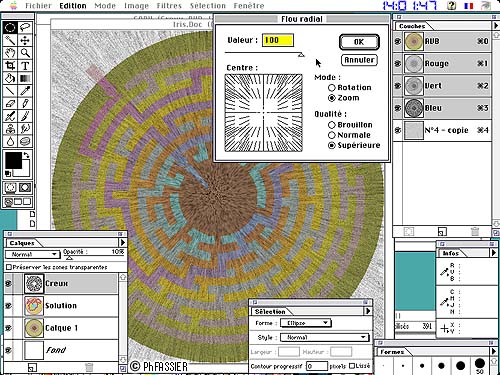Click the Valeur slider handle

tap(301, 55)
